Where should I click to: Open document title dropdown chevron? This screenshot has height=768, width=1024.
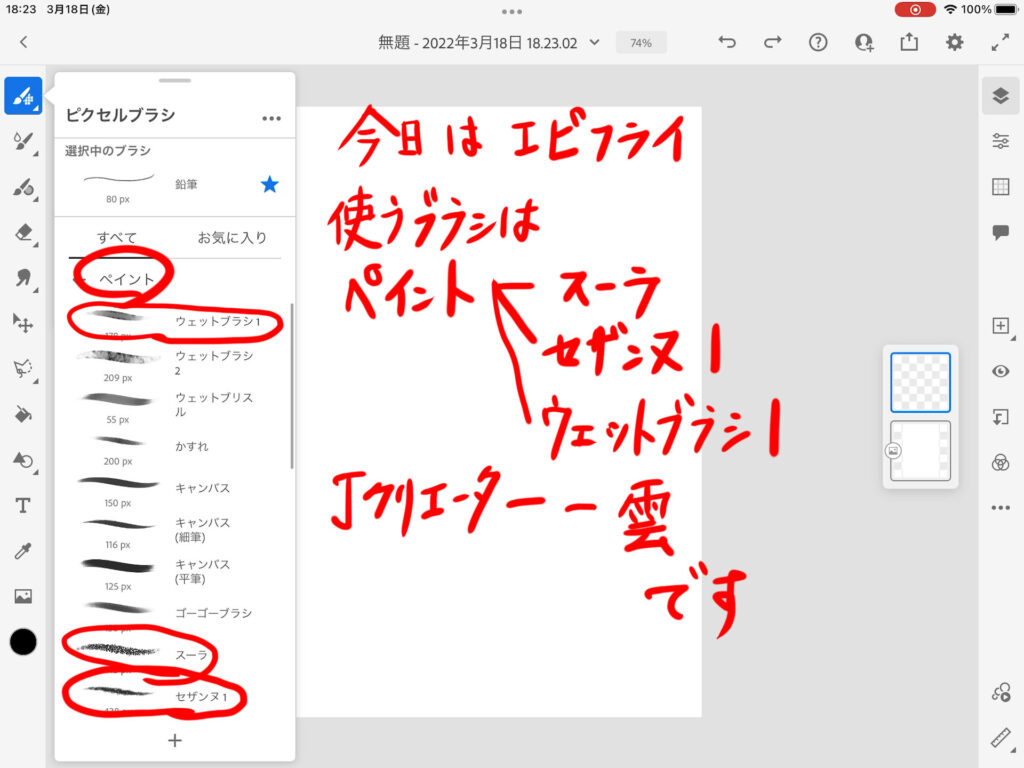[595, 42]
